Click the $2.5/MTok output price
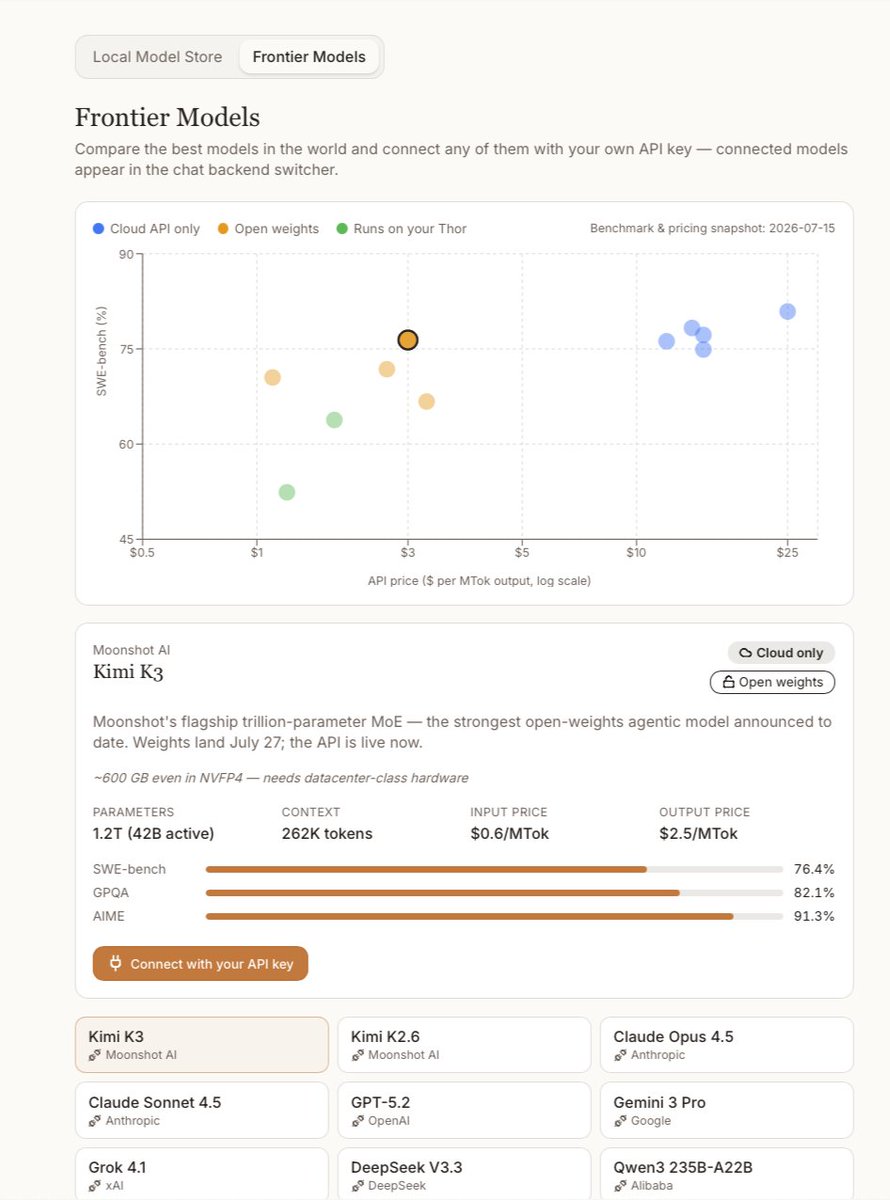 tap(699, 833)
